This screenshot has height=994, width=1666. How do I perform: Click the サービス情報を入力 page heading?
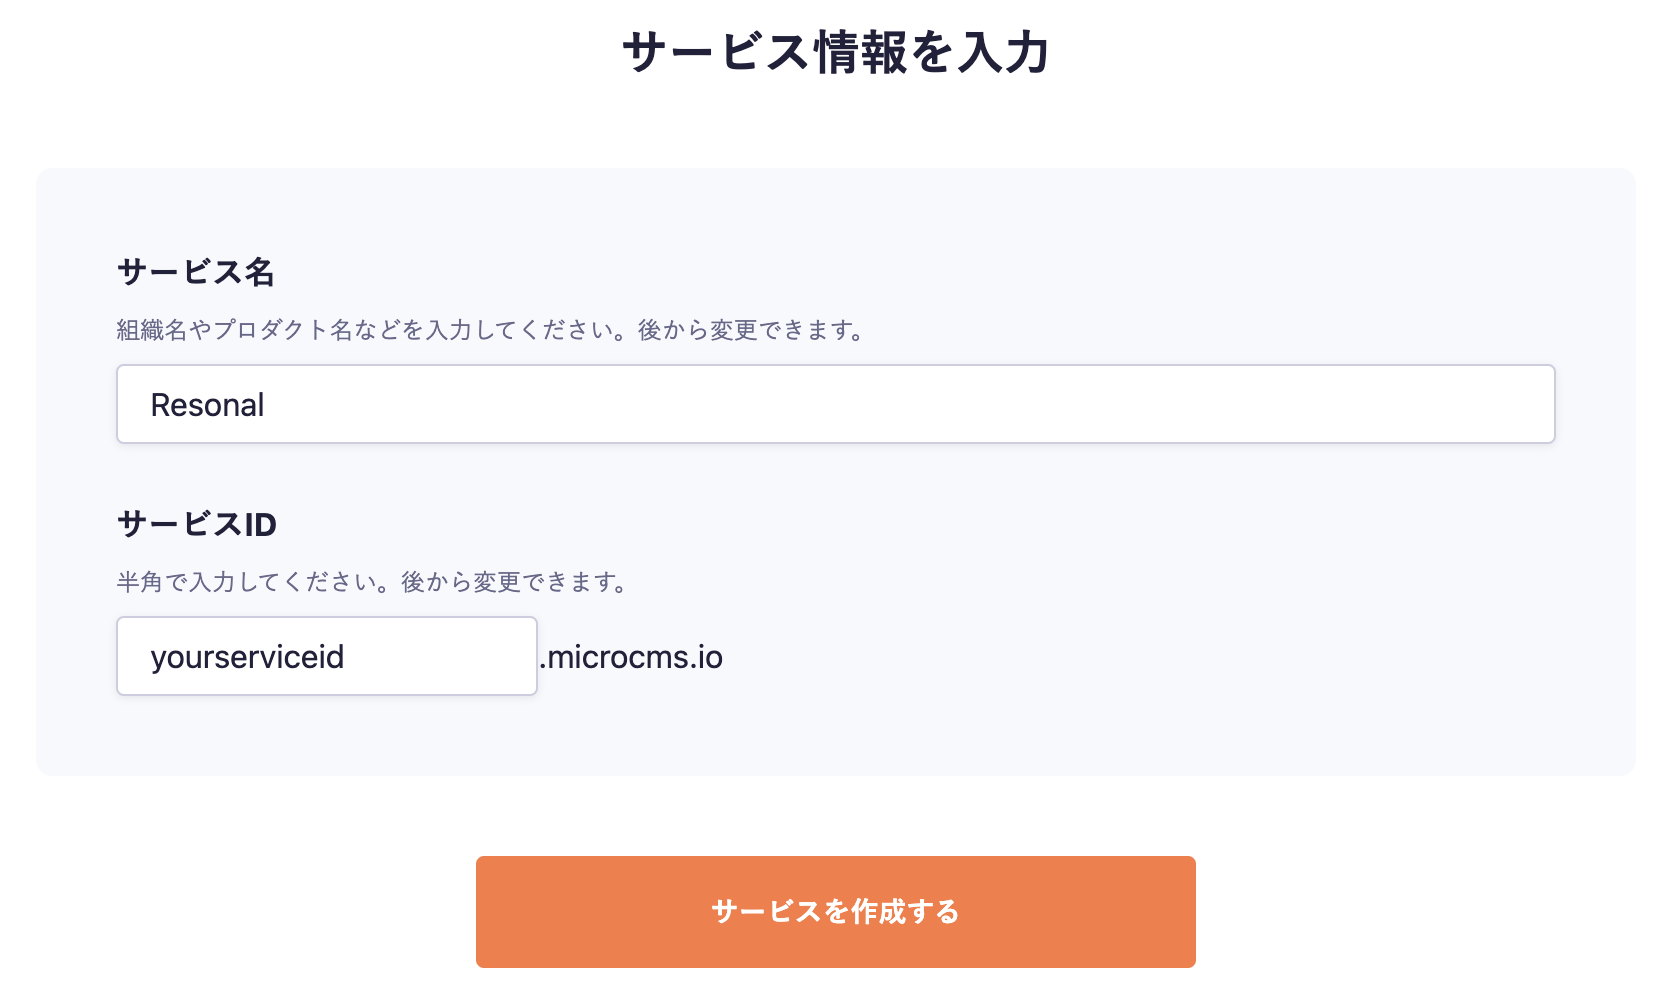[x=835, y=52]
